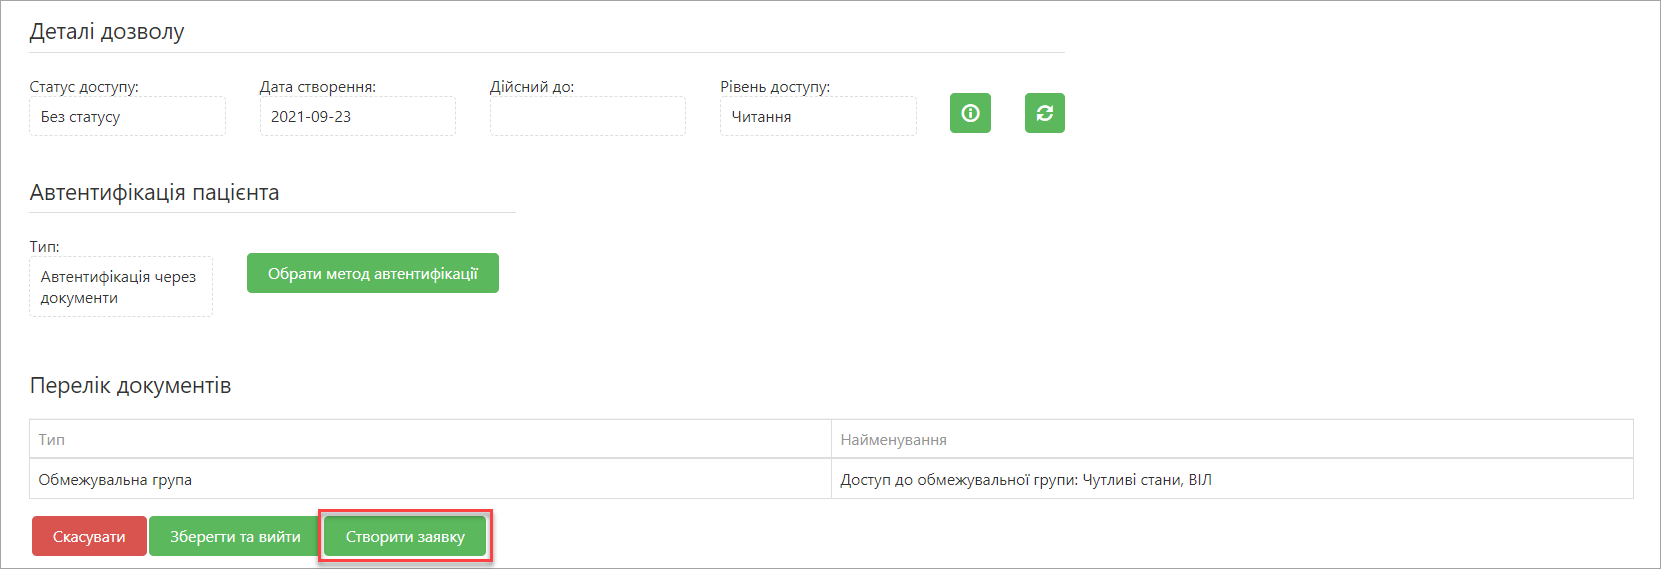Image resolution: width=1661 pixels, height=569 pixels.
Task: Click the authentication Тип field
Action: point(121,287)
